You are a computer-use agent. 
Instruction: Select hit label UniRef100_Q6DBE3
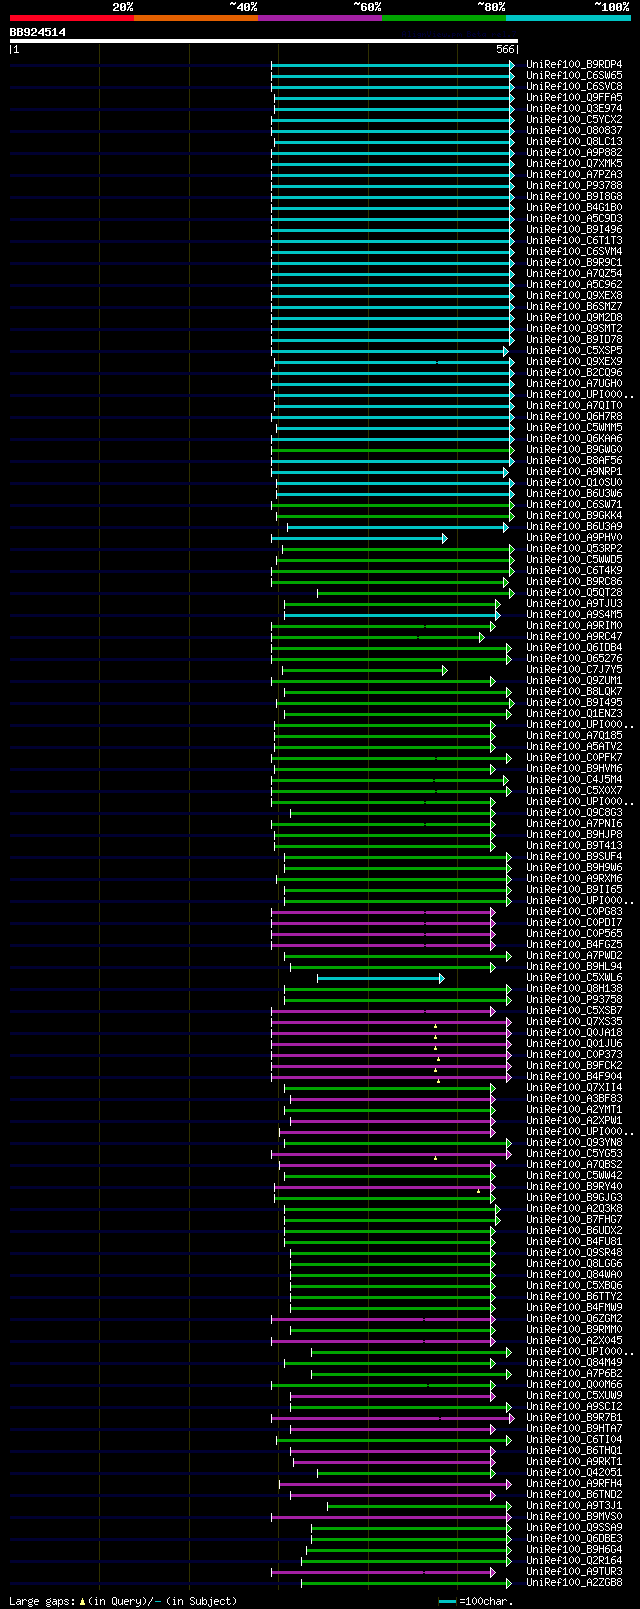click(574, 1538)
